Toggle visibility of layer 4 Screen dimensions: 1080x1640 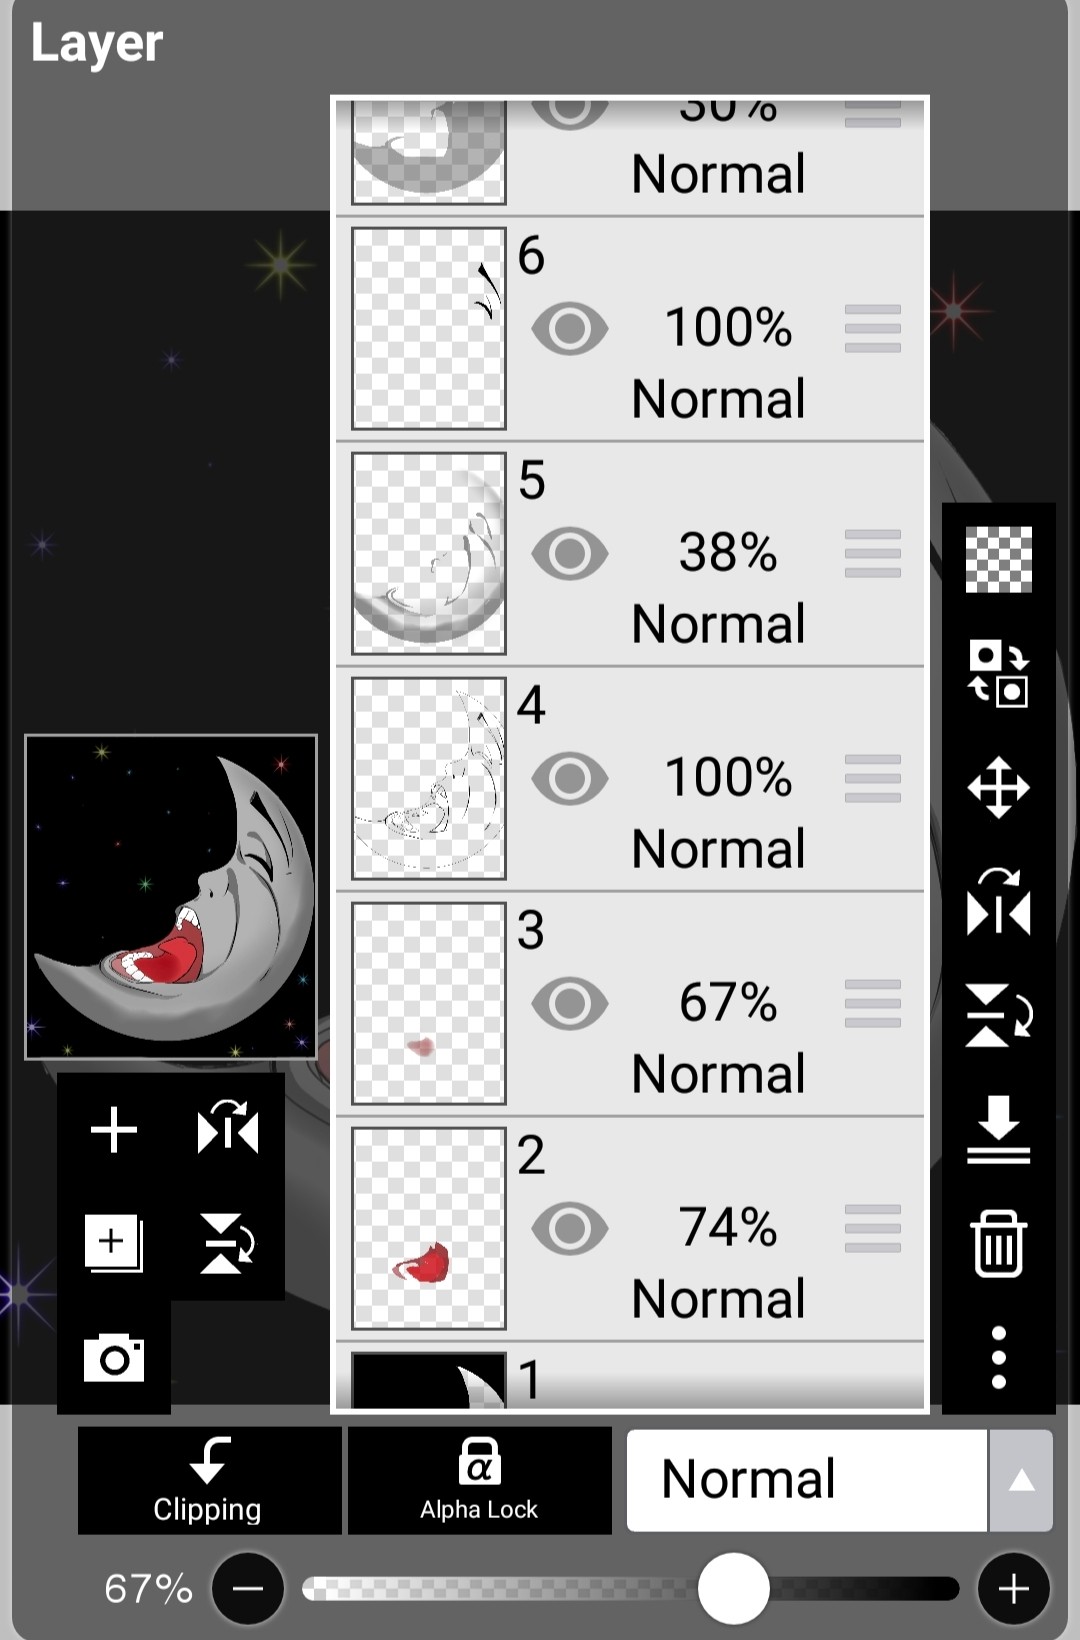(569, 779)
